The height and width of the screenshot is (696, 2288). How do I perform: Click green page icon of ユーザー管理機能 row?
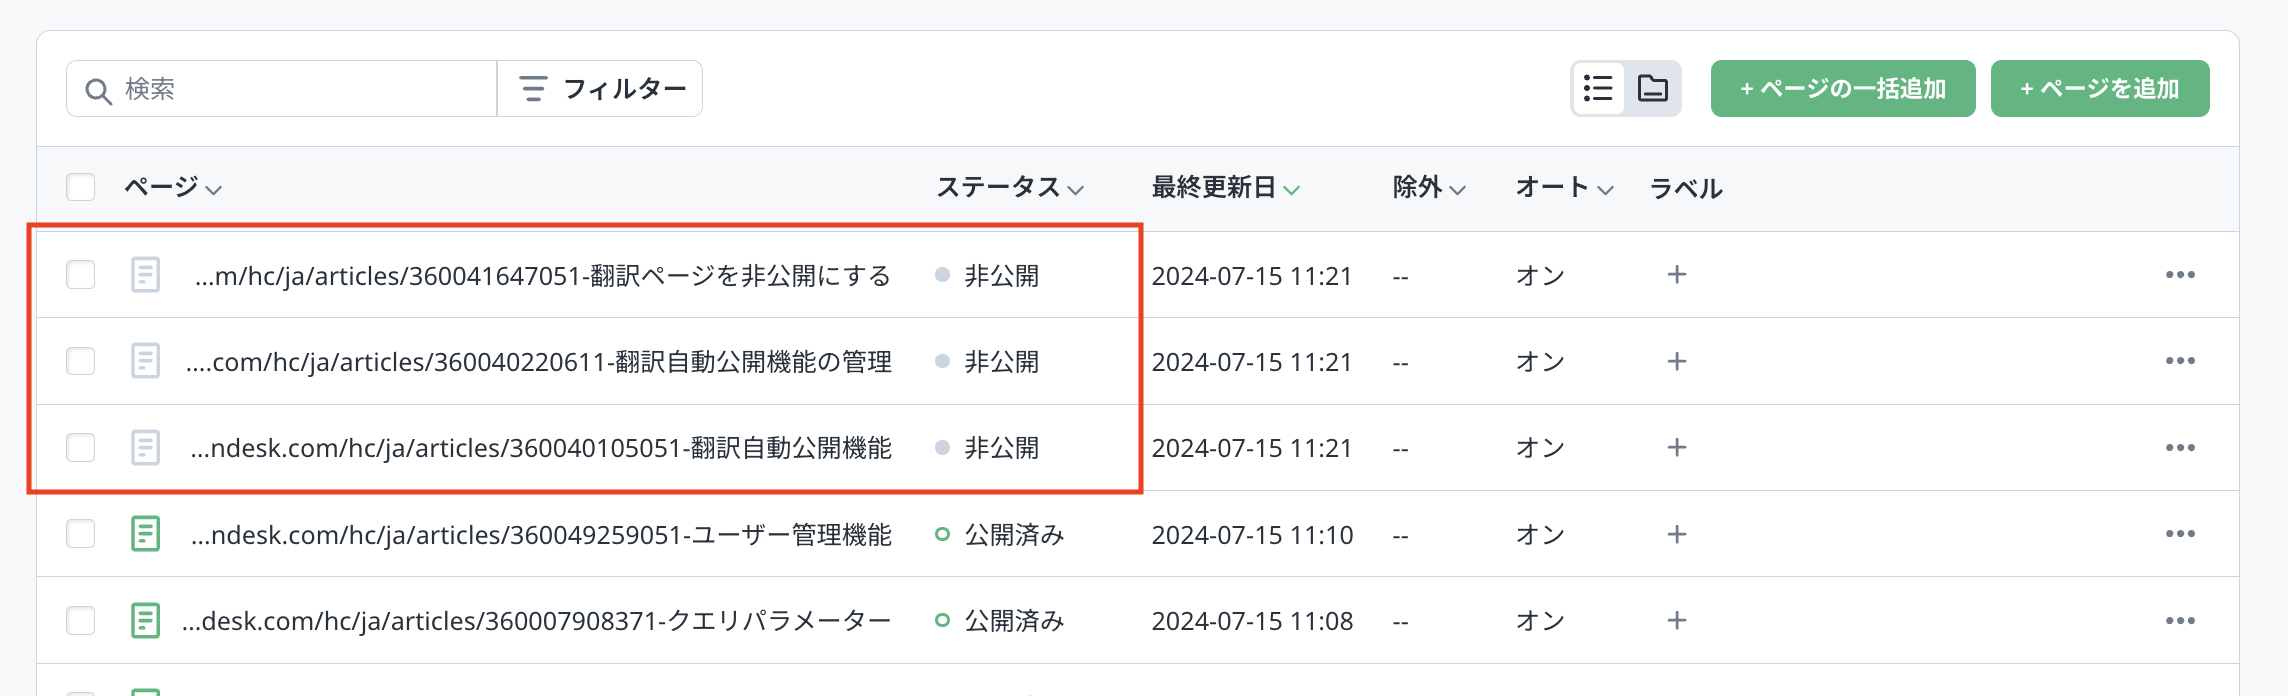coord(146,534)
